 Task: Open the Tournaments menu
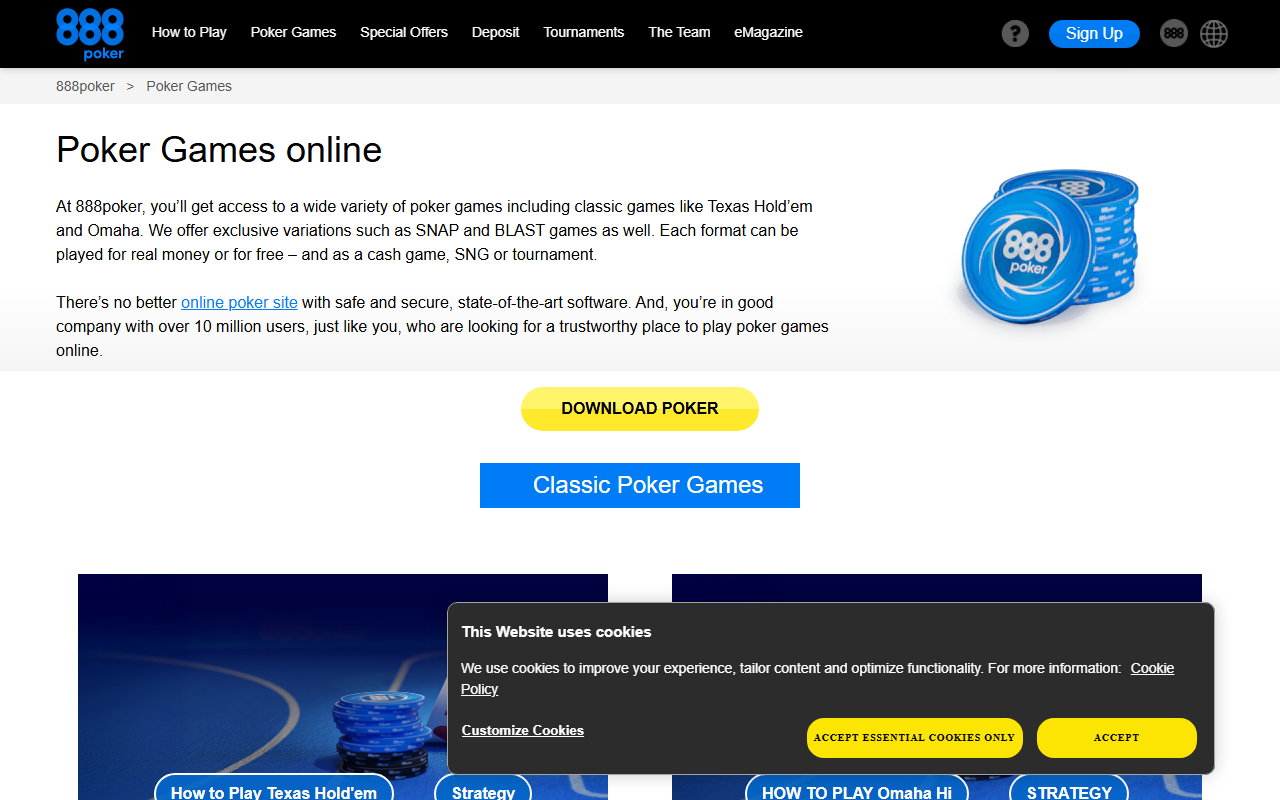click(584, 32)
